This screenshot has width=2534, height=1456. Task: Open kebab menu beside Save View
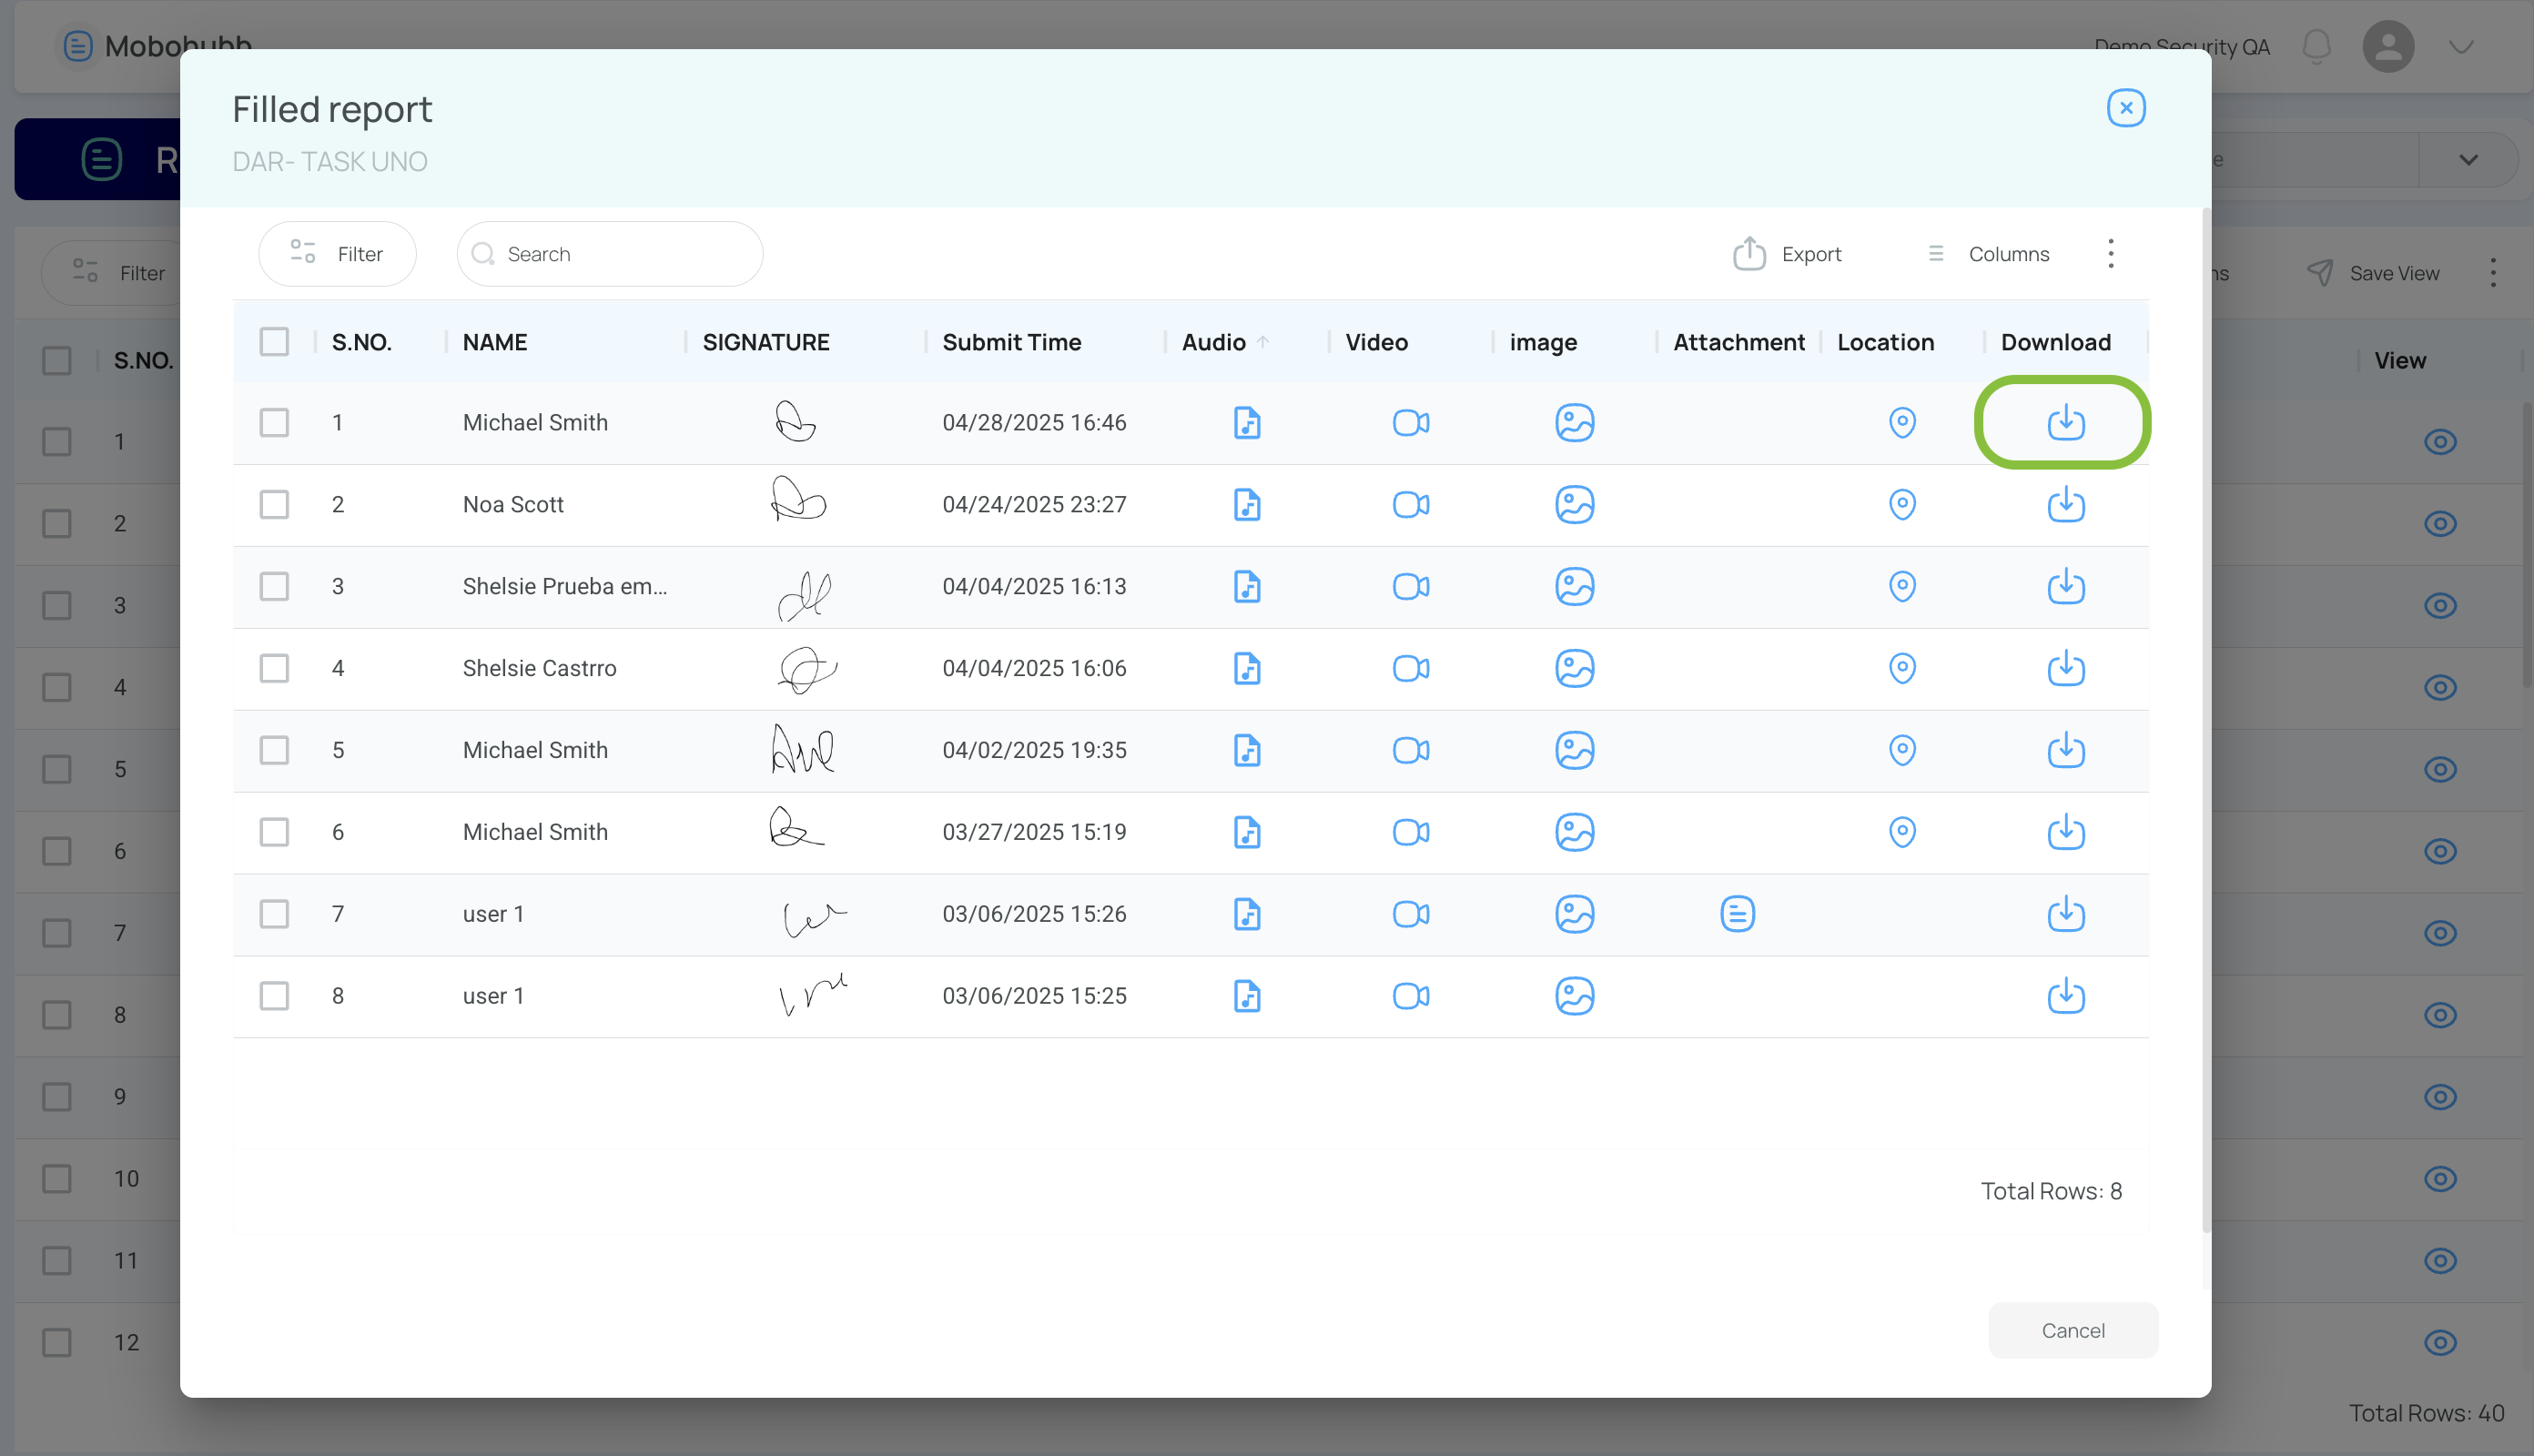coord(2492,273)
